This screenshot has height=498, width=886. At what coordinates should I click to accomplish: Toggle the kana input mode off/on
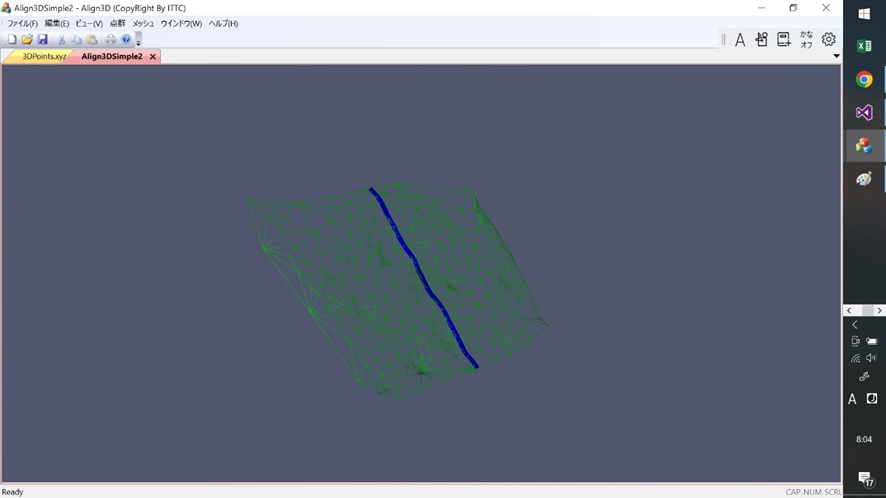pyautogui.click(x=806, y=40)
